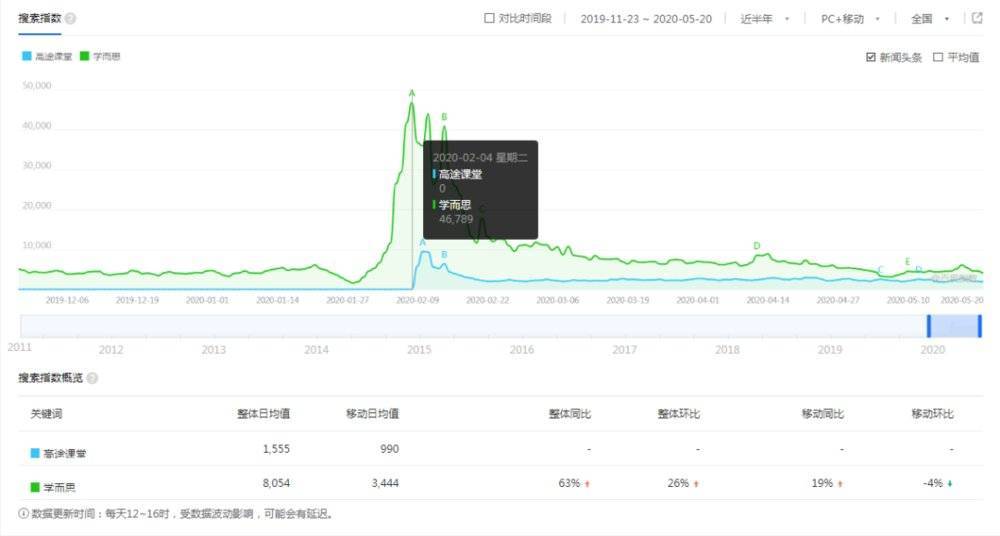This screenshot has height=536, width=1000.
Task: Click 26% 整体环比 value
Action: click(x=678, y=483)
